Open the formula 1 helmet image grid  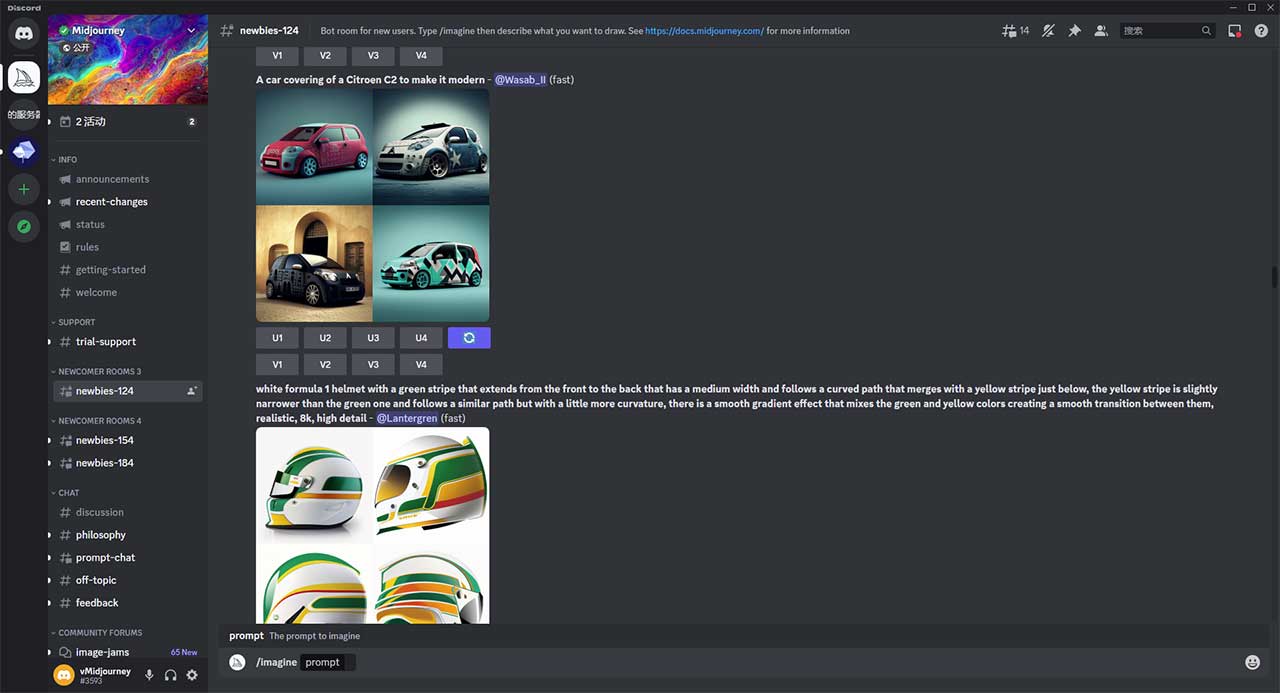pos(373,525)
